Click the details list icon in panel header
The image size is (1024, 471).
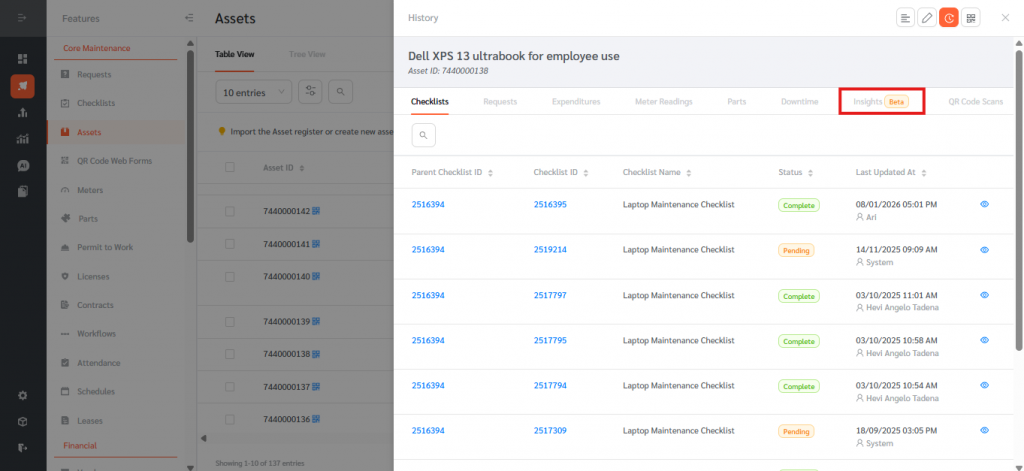click(905, 18)
